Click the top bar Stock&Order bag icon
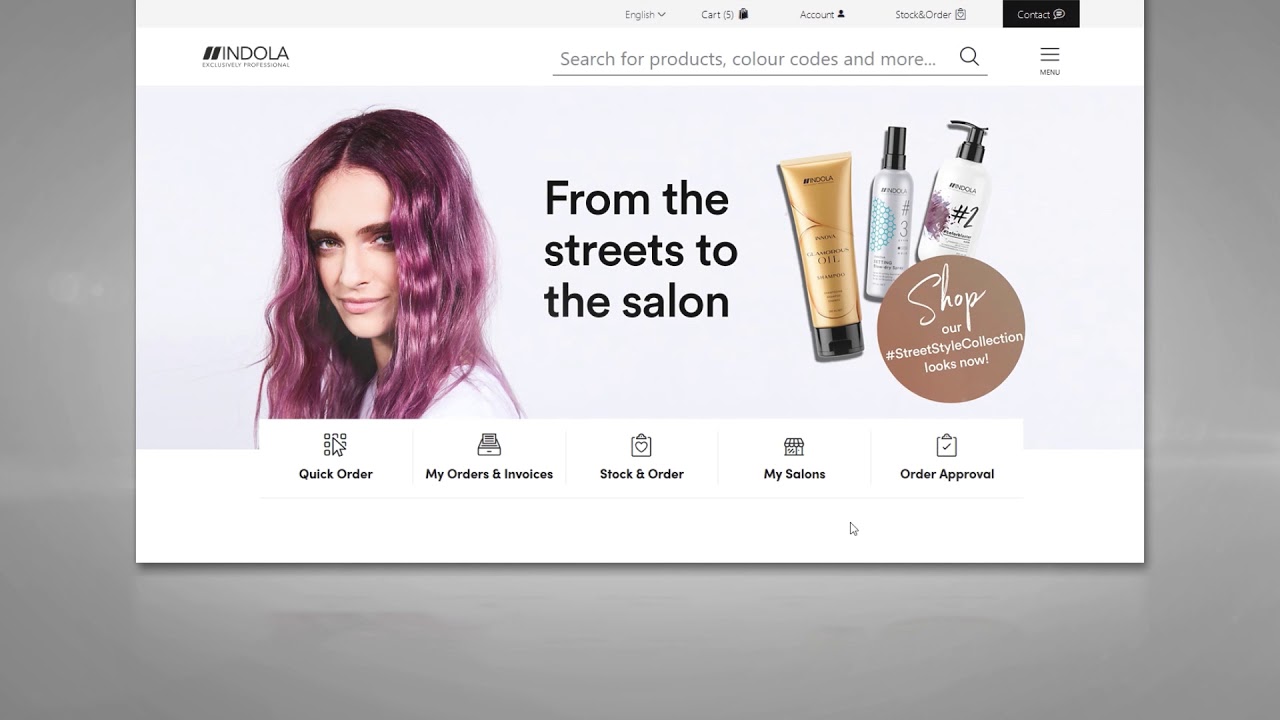Screen dimensions: 1280x720 tap(961, 14)
